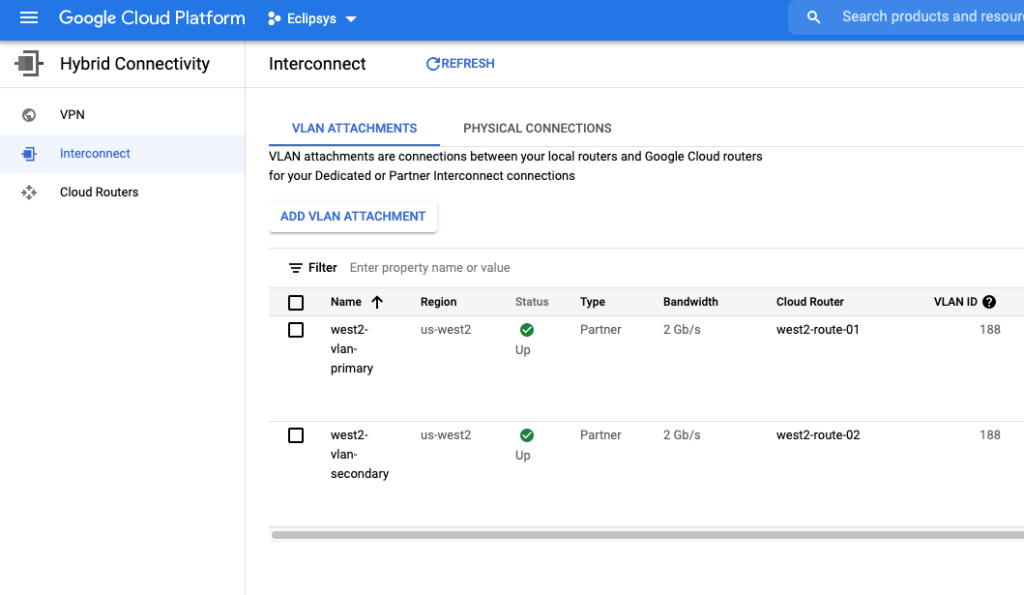Click the VPN globe icon in sidebar
The height and width of the screenshot is (595, 1024).
click(x=29, y=115)
